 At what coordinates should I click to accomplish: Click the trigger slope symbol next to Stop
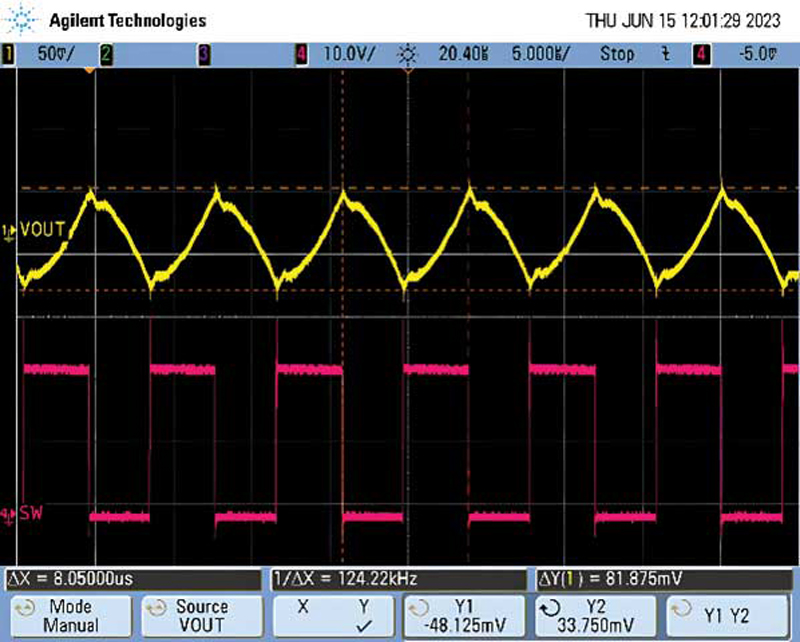click(x=665, y=55)
